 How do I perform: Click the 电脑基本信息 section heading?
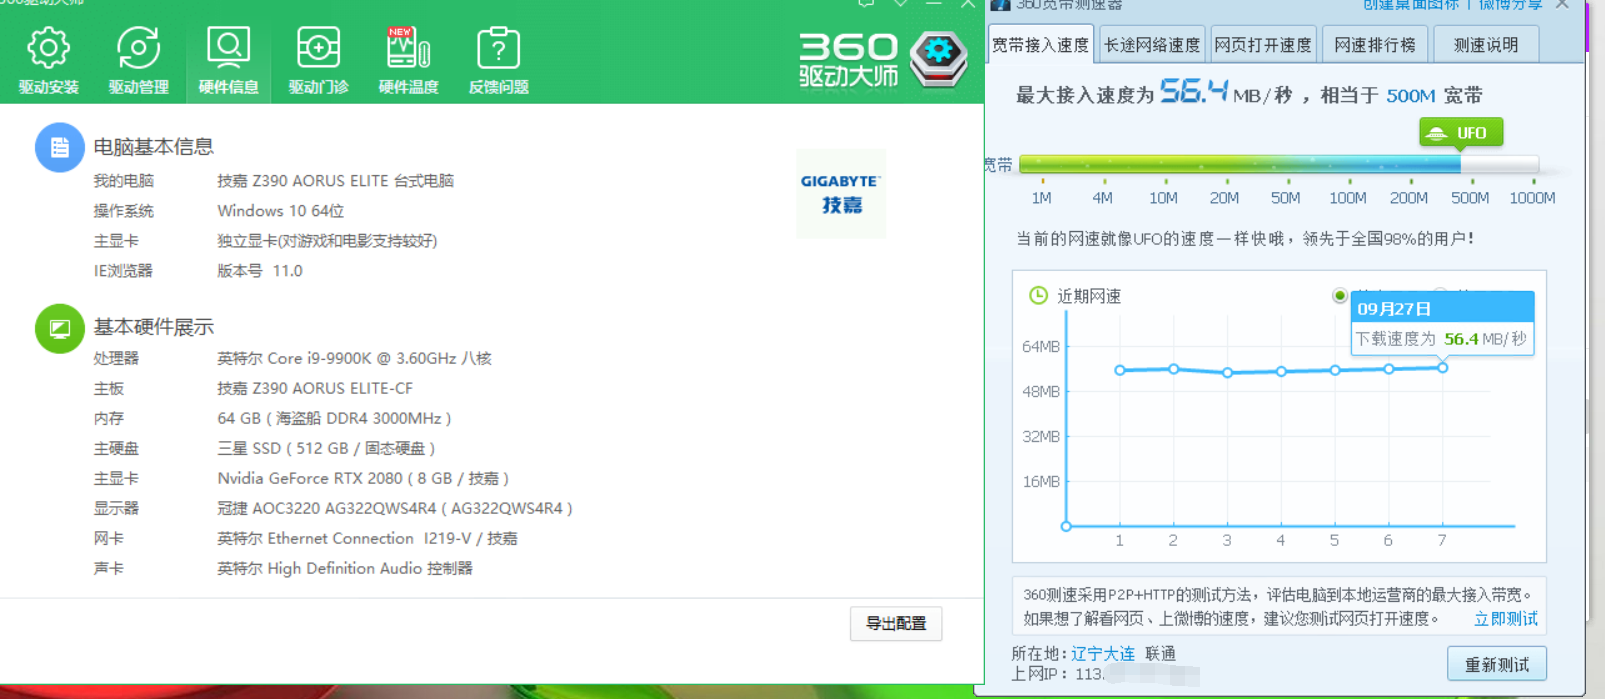tap(154, 147)
